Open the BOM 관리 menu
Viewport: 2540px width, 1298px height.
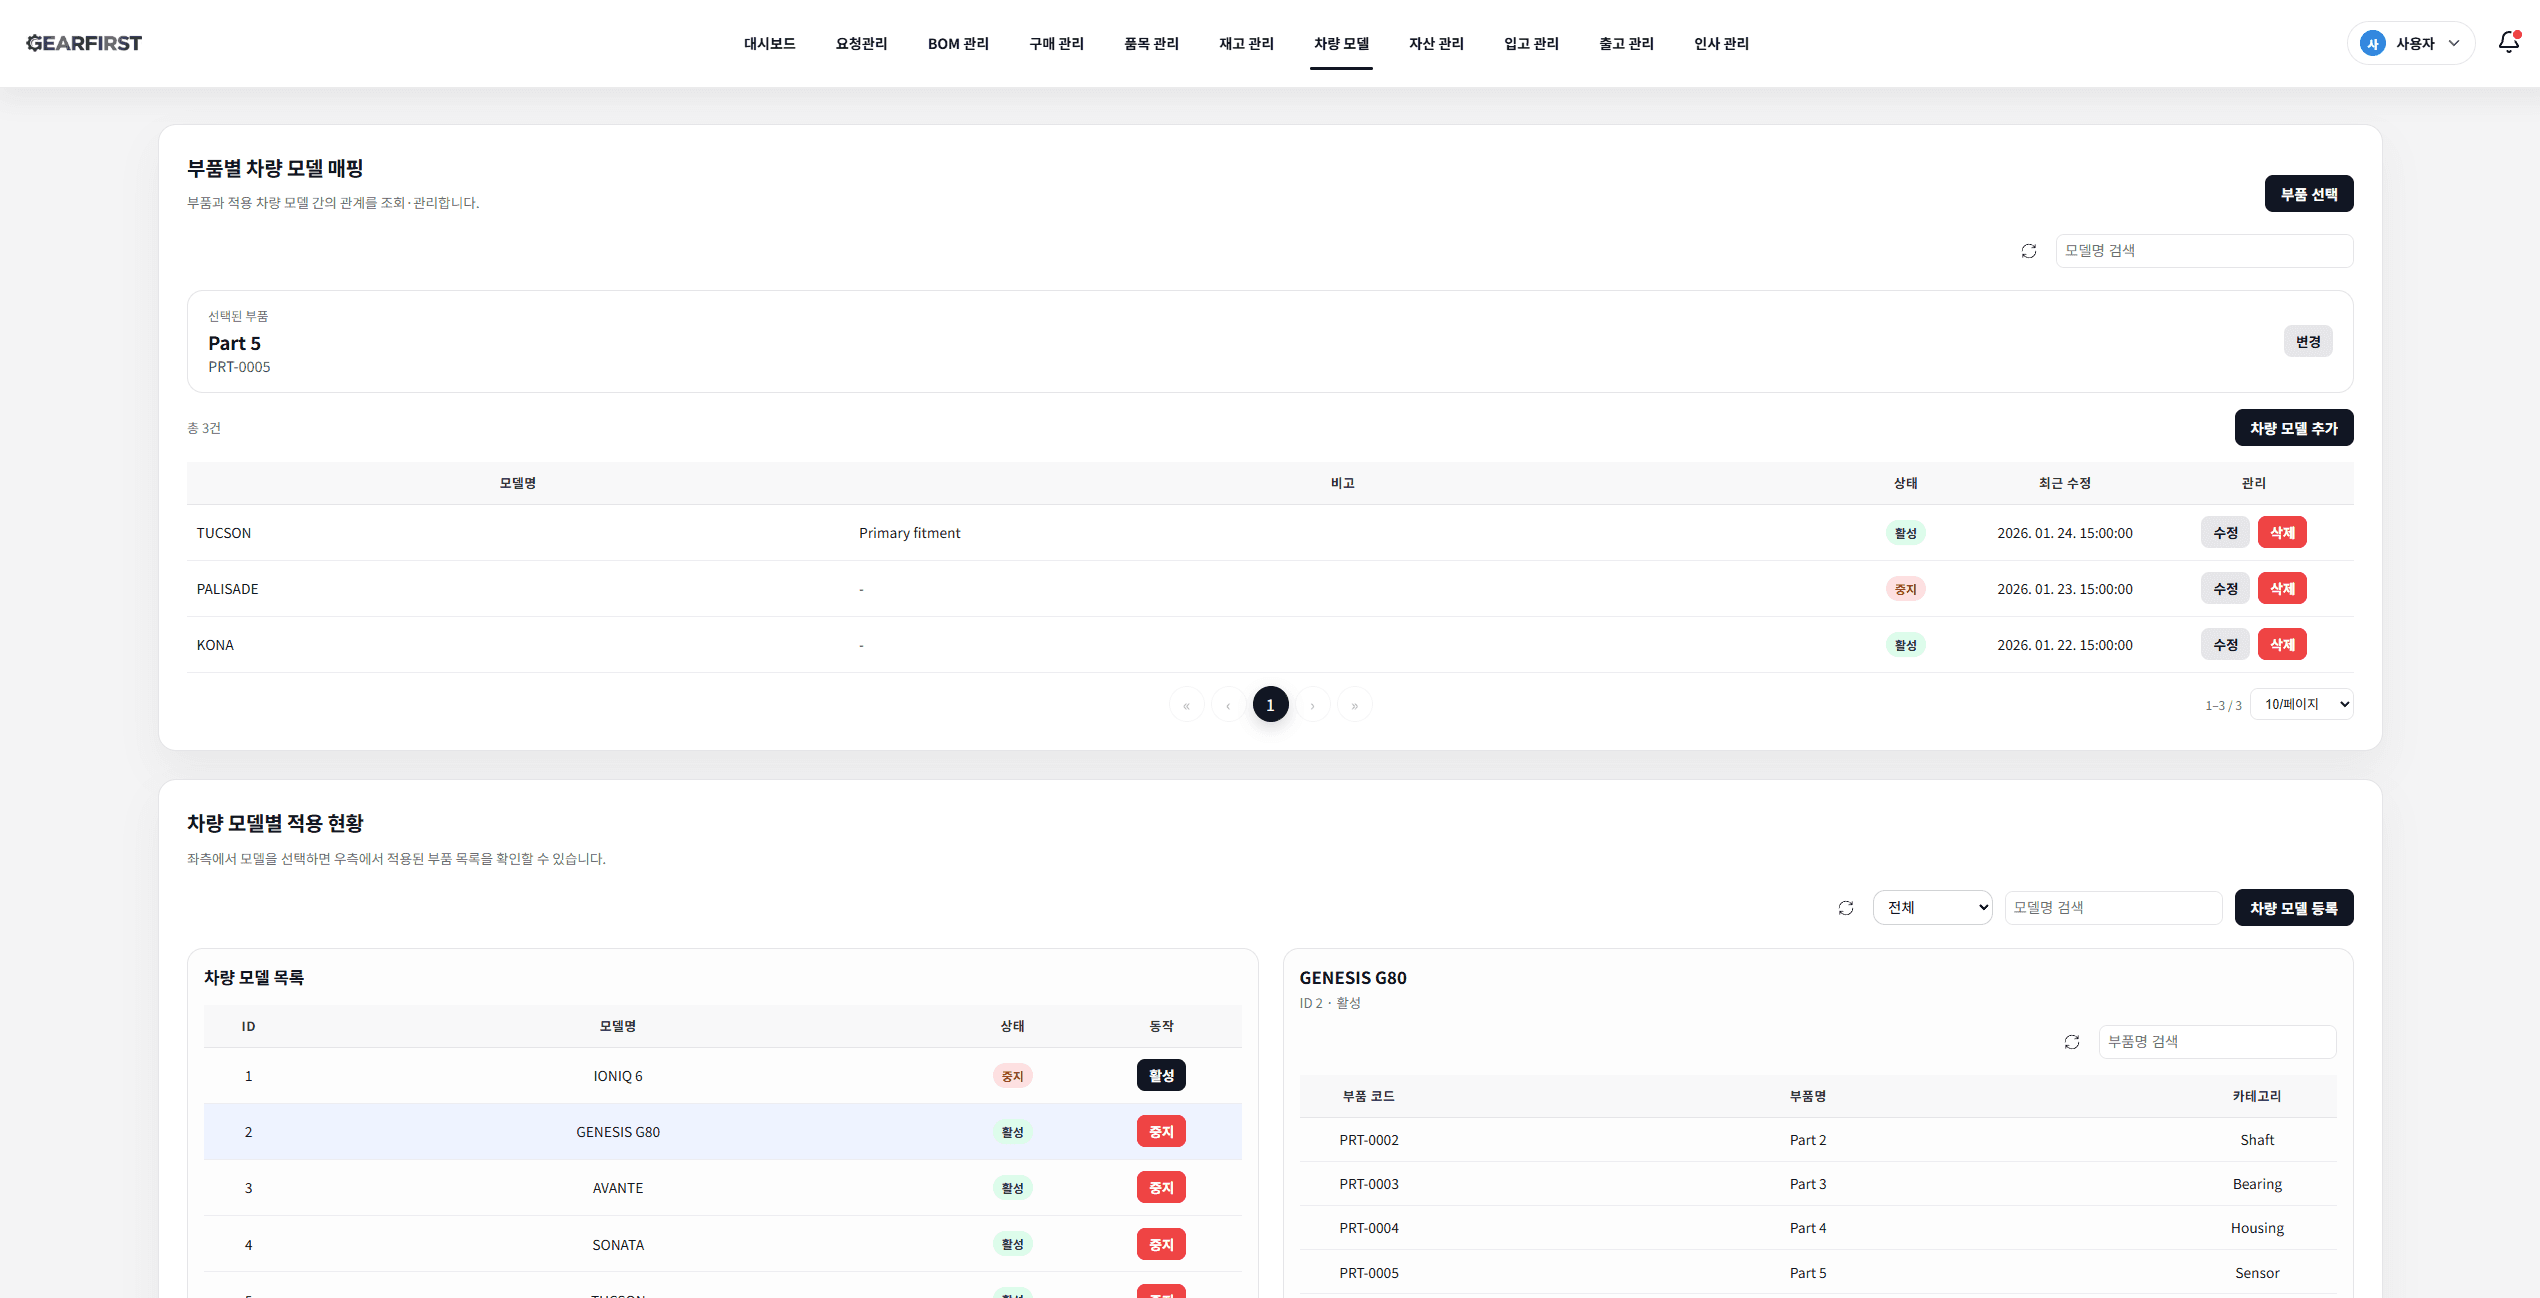click(x=957, y=43)
